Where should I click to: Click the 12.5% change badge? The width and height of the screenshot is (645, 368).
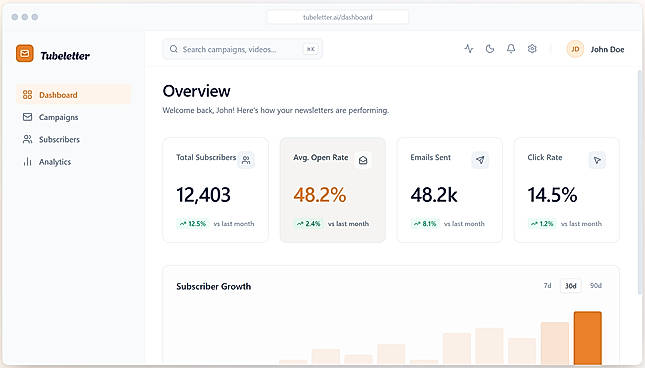[192, 224]
